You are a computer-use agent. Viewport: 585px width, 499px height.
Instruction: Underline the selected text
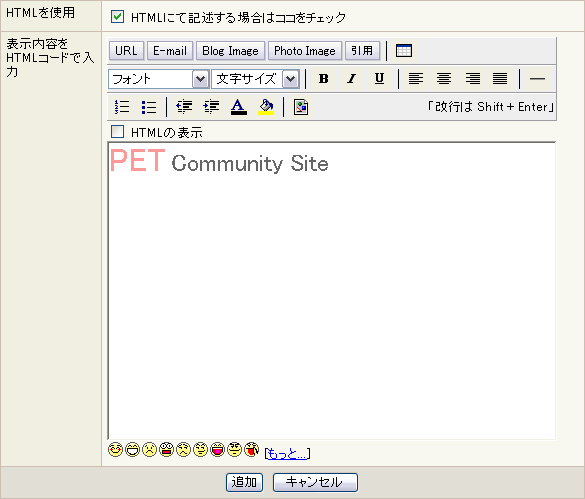coord(379,79)
